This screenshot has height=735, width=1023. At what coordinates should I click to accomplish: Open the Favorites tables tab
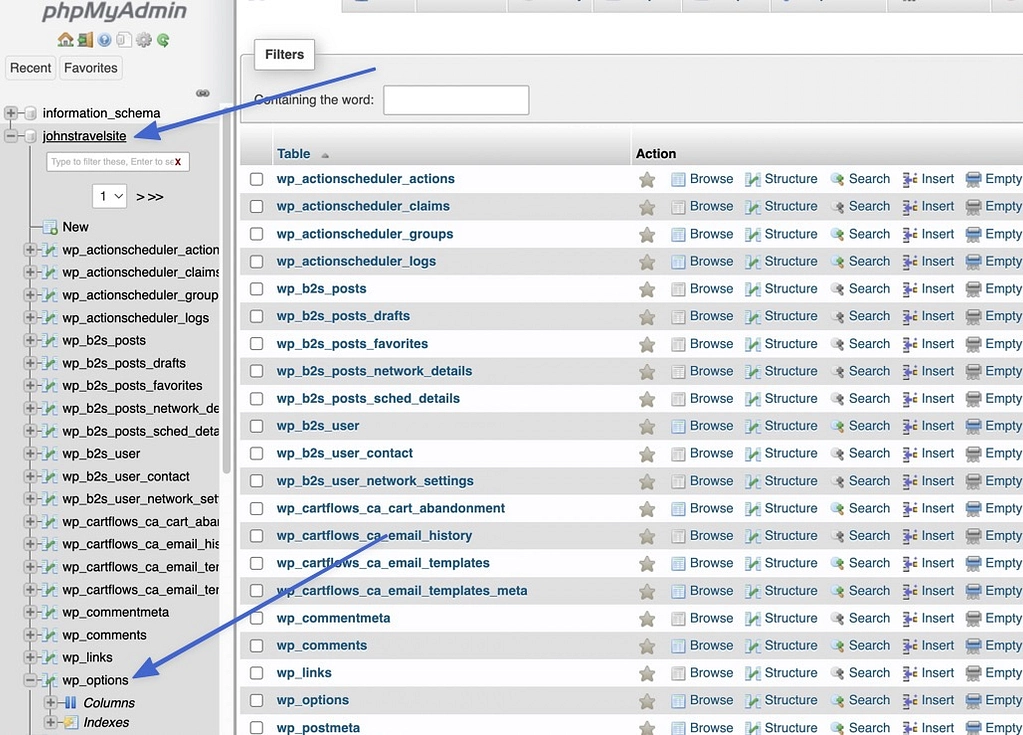91,68
